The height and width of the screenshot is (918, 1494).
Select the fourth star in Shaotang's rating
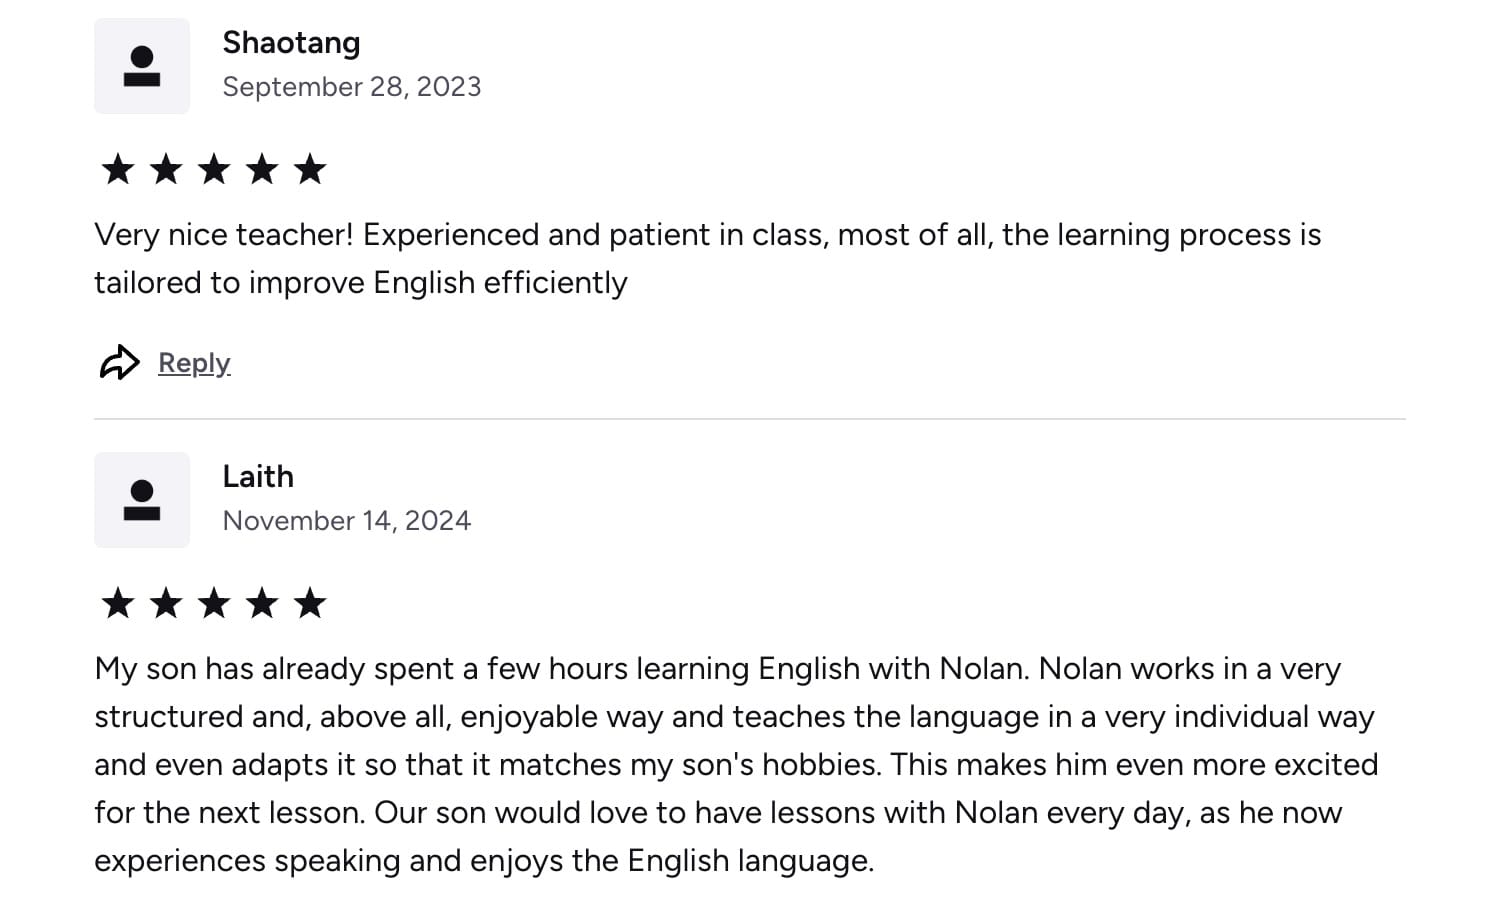[x=262, y=169]
